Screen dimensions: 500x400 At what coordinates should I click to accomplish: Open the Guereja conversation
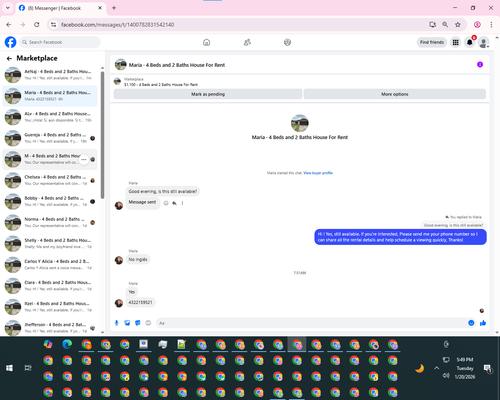50,138
